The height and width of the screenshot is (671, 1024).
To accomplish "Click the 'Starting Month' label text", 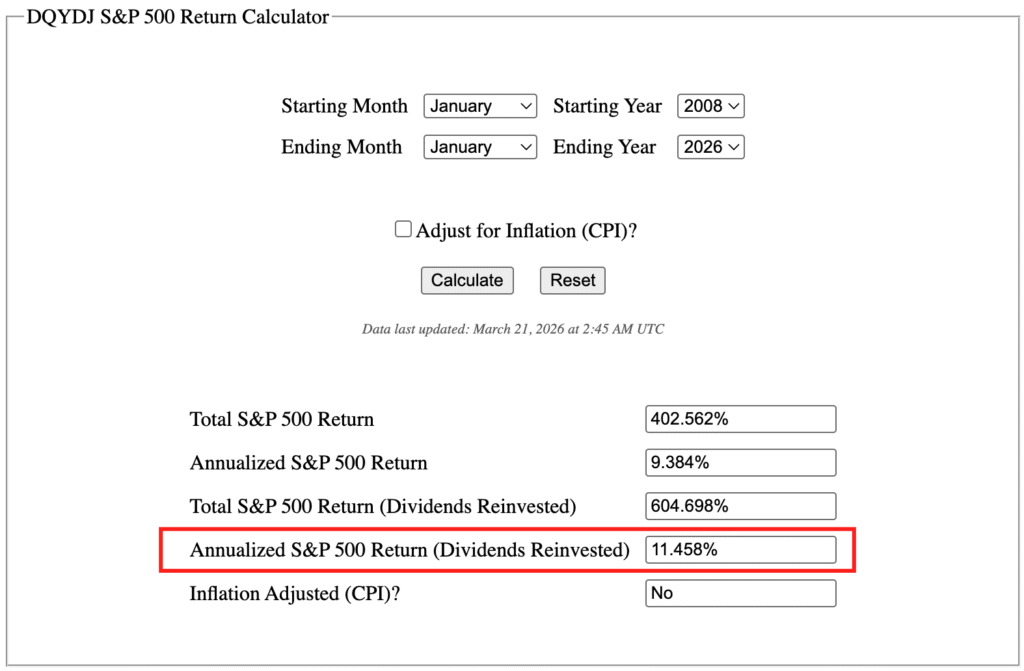I will (x=344, y=106).
